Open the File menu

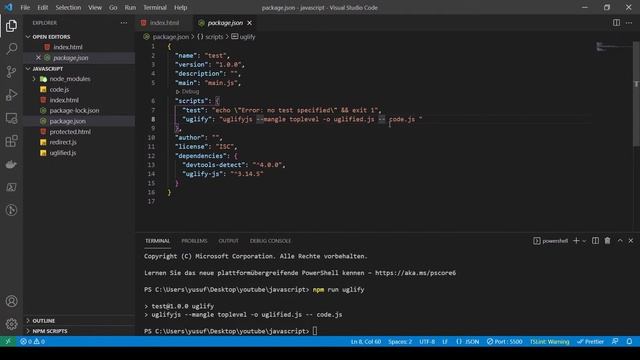(x=25, y=7)
